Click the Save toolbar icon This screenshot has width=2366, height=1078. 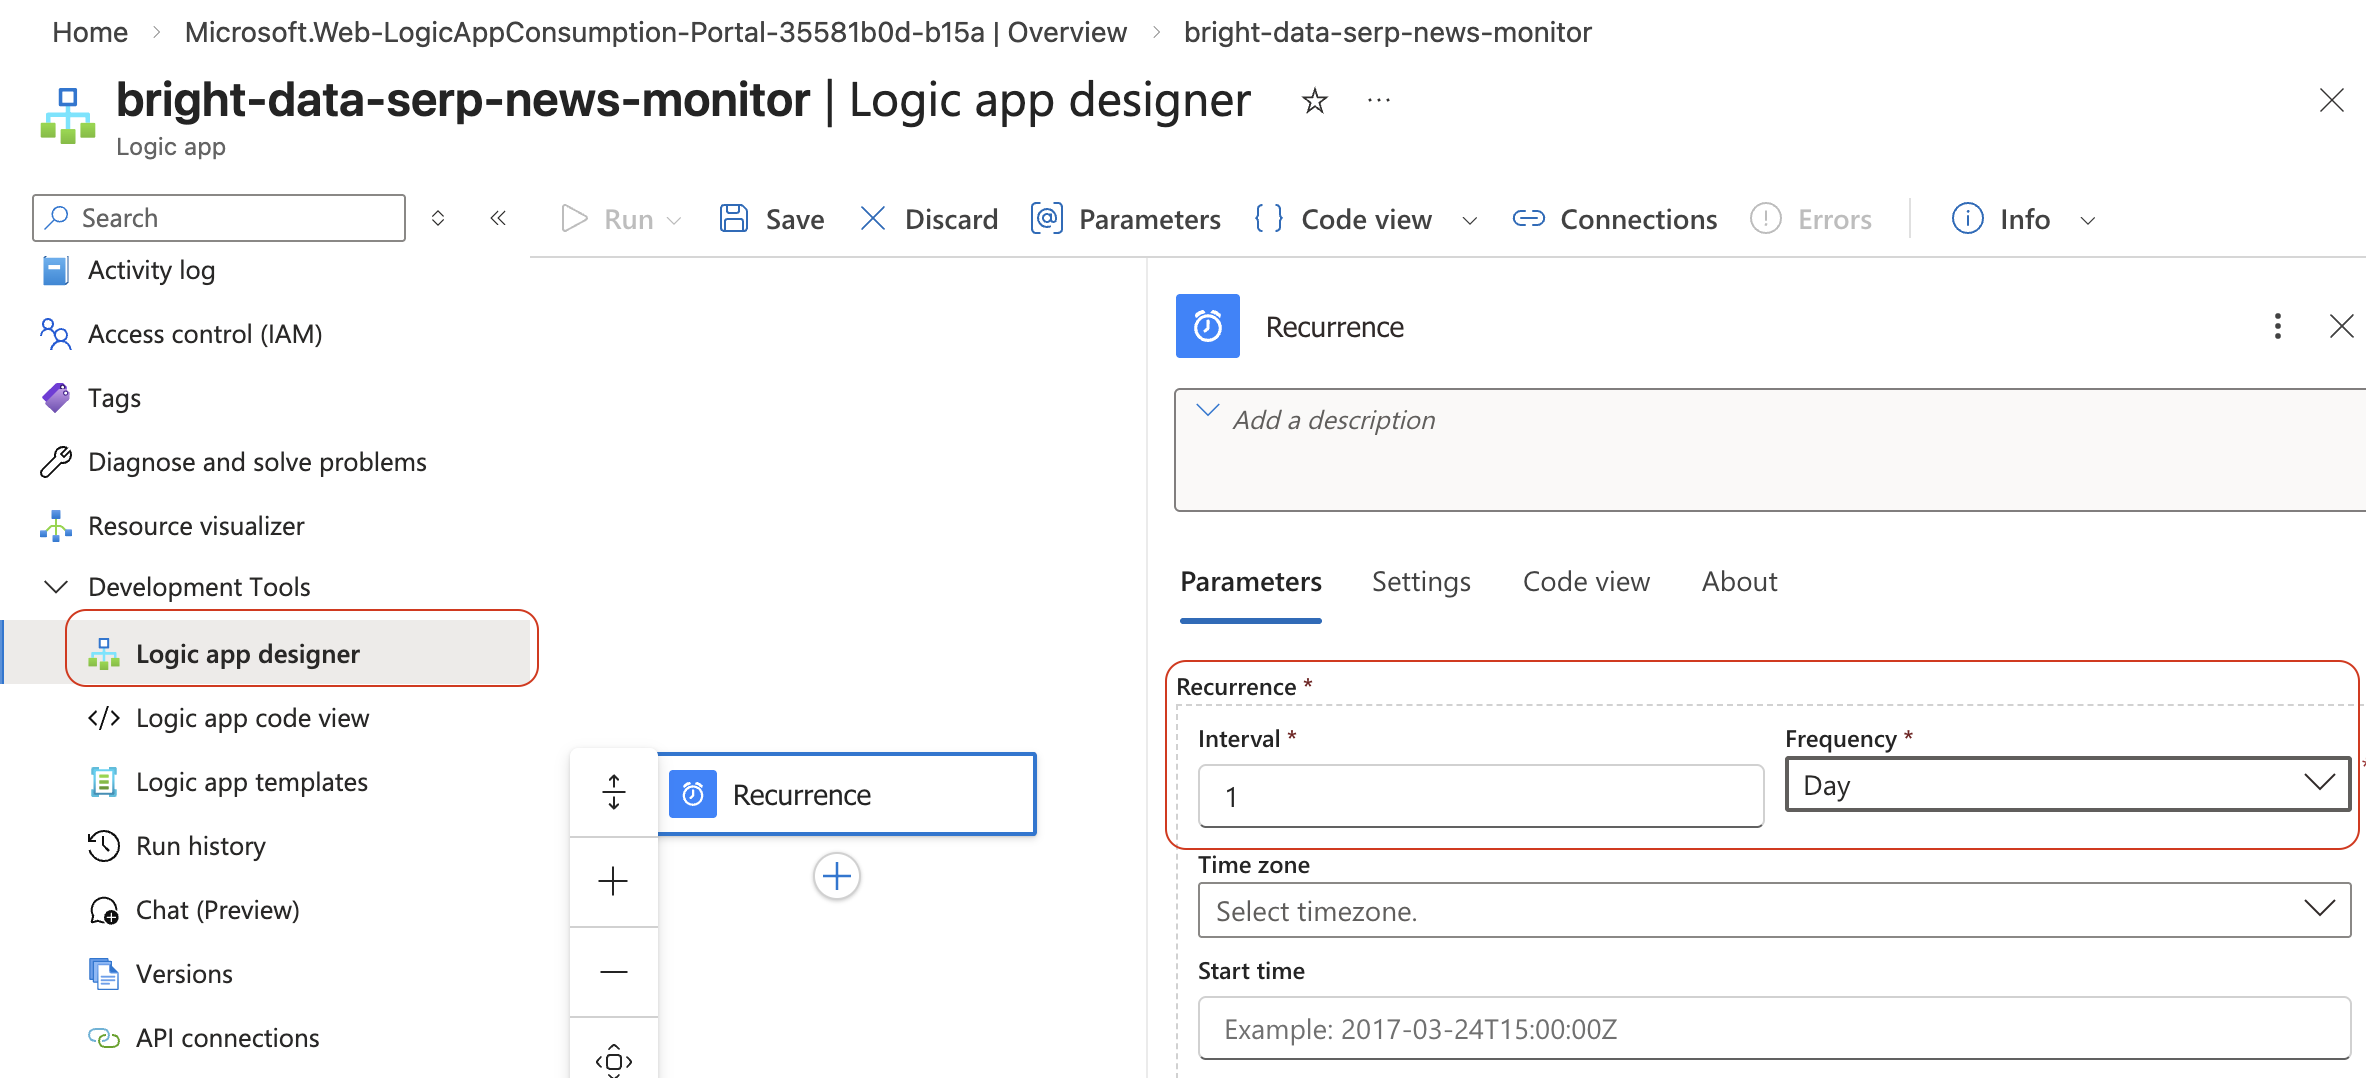(x=734, y=219)
